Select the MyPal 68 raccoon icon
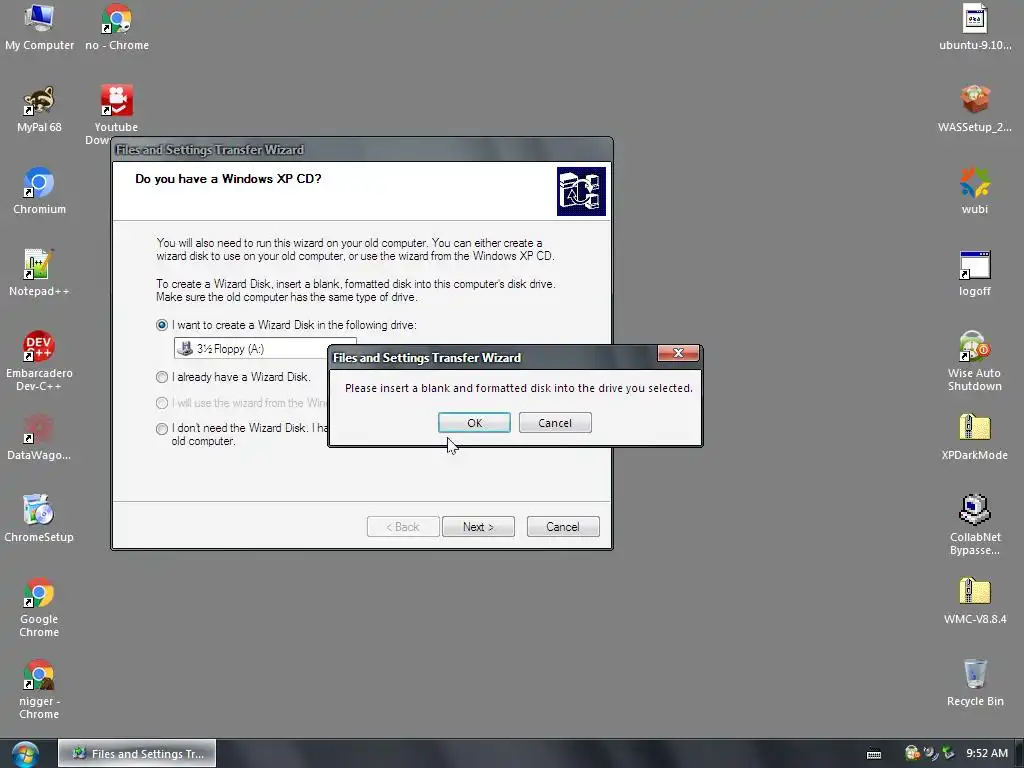The width and height of the screenshot is (1024, 768). 39,110
